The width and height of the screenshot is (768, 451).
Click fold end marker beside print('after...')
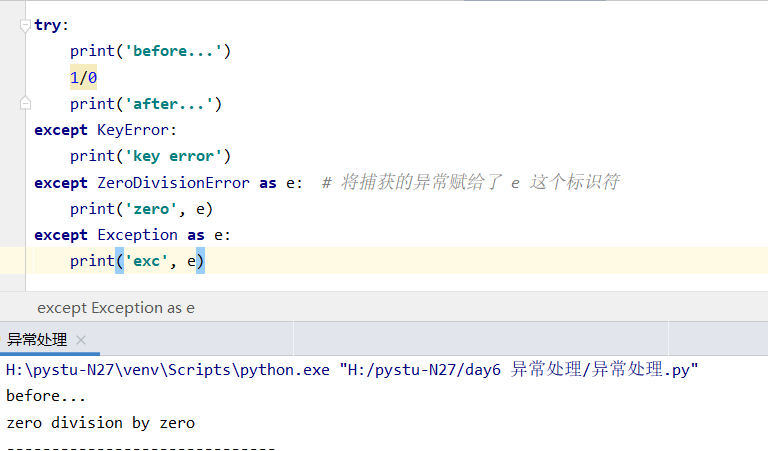click(25, 103)
